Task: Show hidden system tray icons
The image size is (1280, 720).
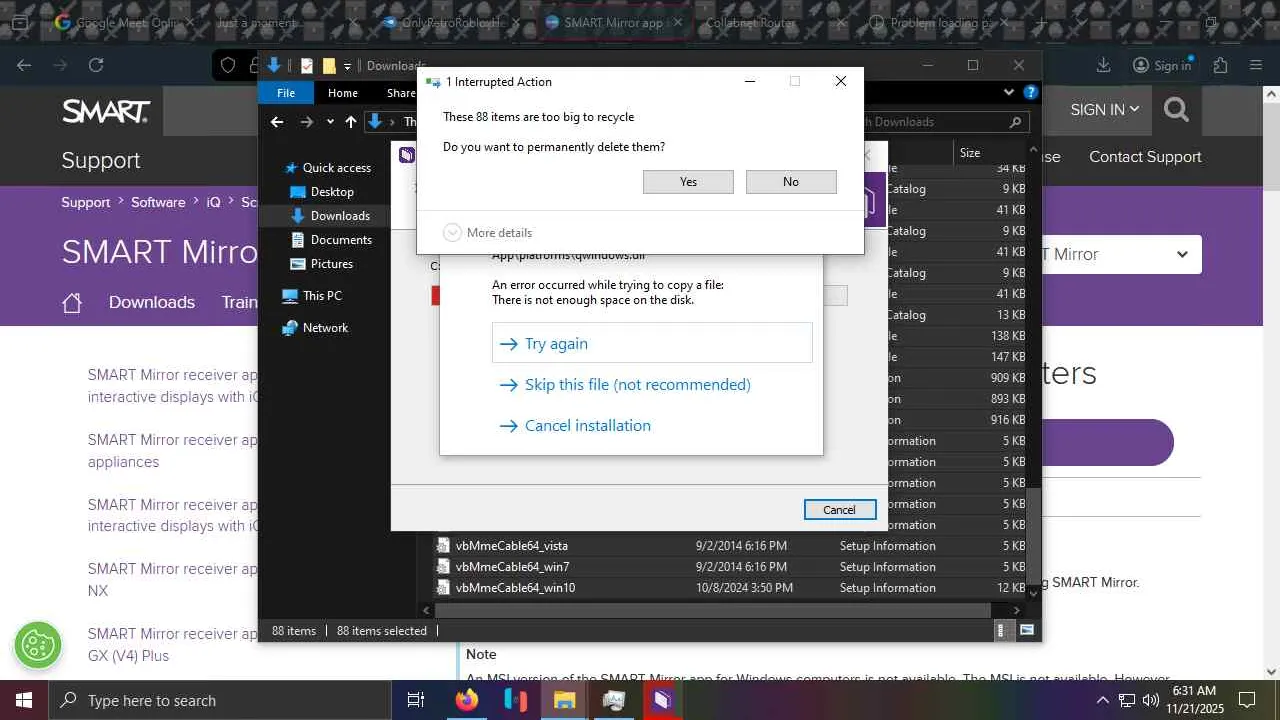Action: point(1103,700)
